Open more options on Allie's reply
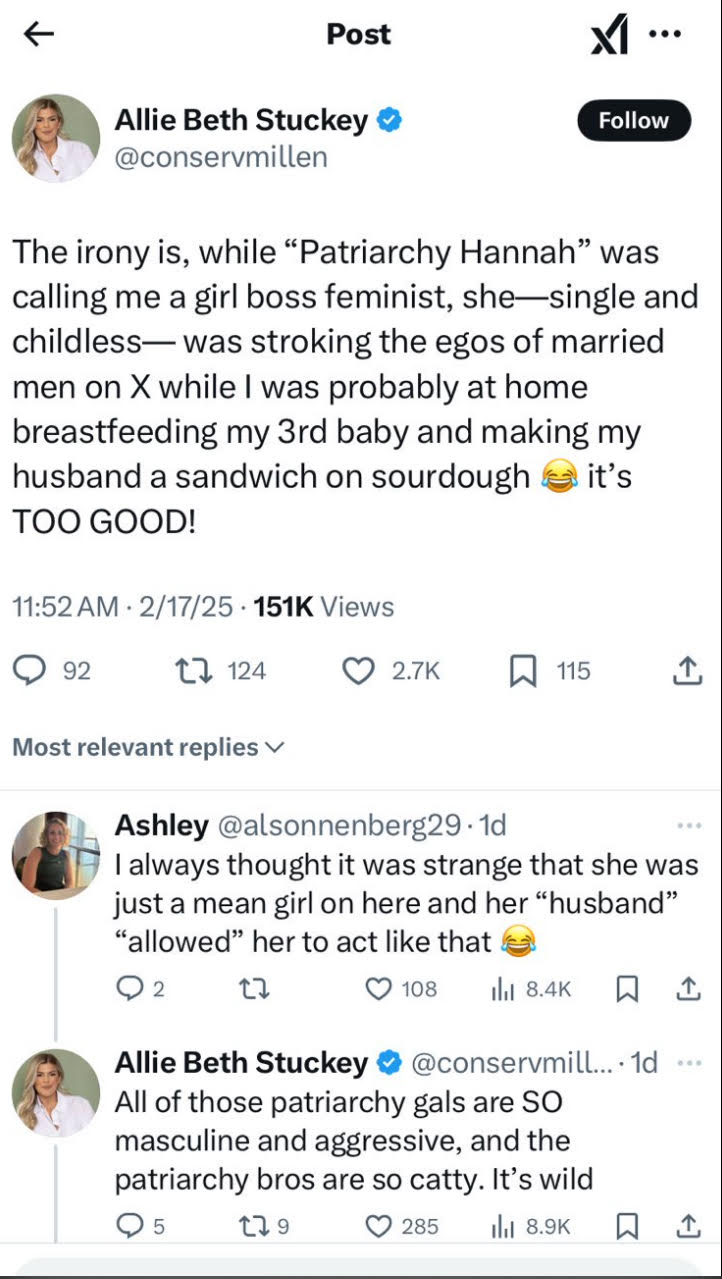 click(x=689, y=1062)
